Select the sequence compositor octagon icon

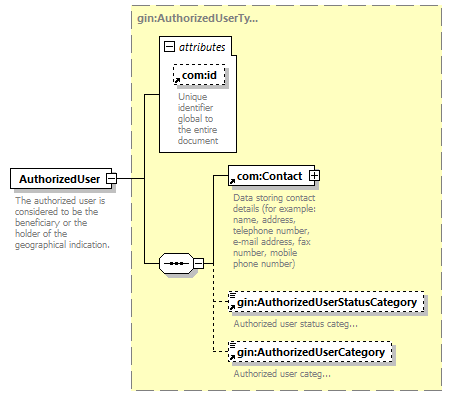coord(177,263)
